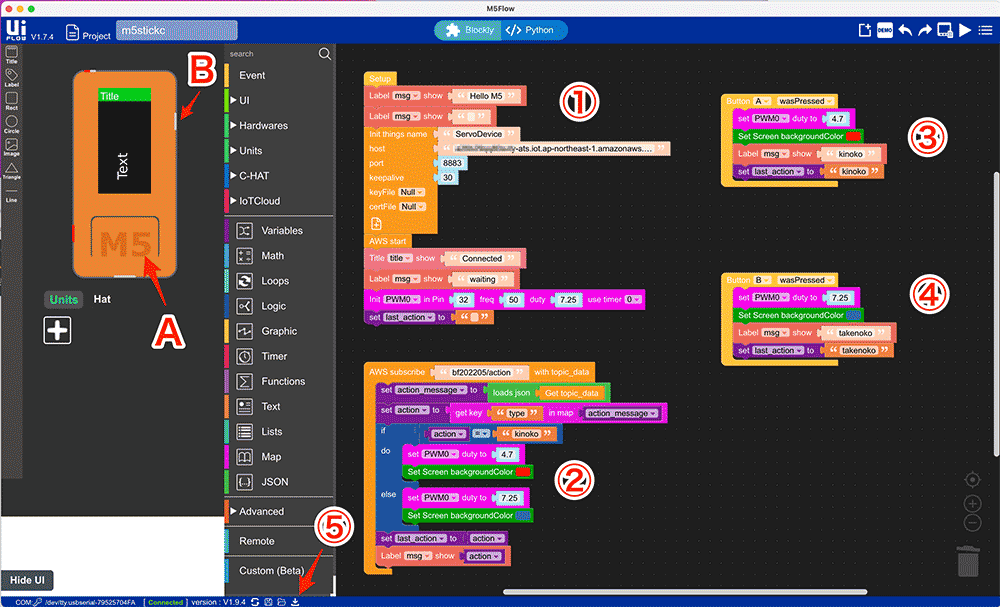The height and width of the screenshot is (607, 1000).
Task: Select the Title UI element tool
Action: point(12,54)
